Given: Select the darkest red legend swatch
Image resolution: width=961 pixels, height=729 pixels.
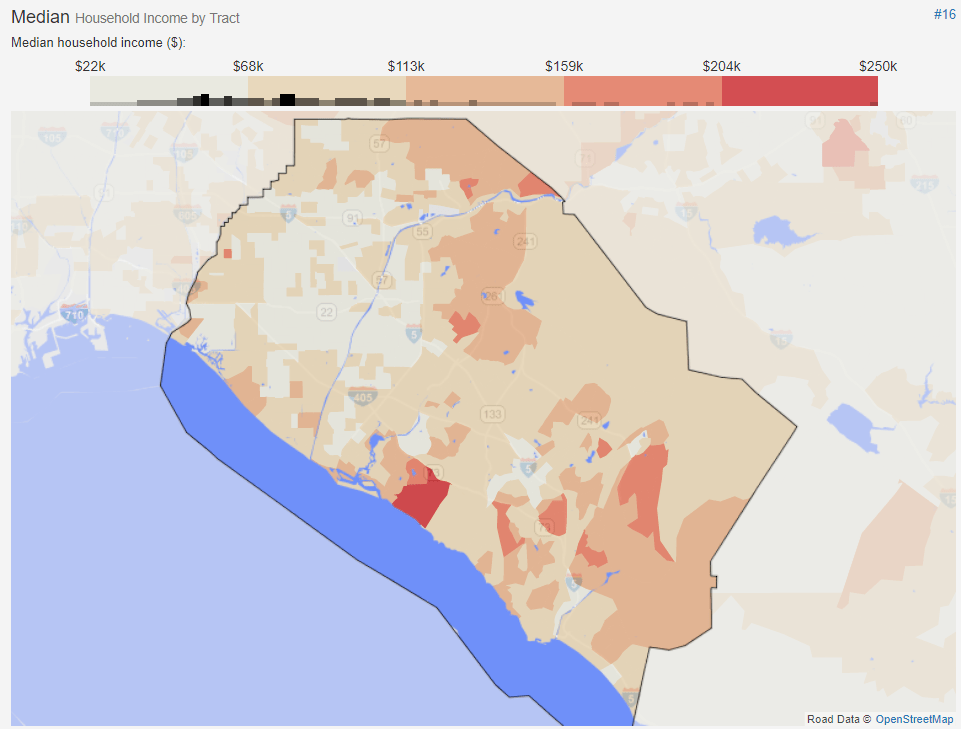Looking at the screenshot, I should 799,90.
